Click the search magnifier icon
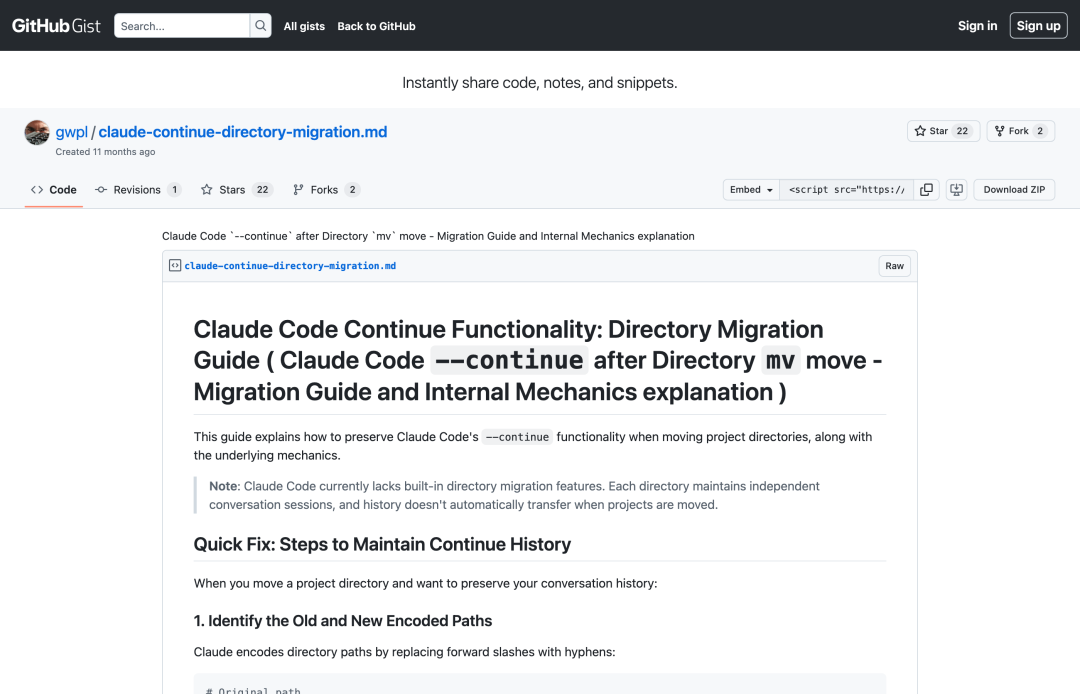The image size is (1080, 694). point(260,26)
